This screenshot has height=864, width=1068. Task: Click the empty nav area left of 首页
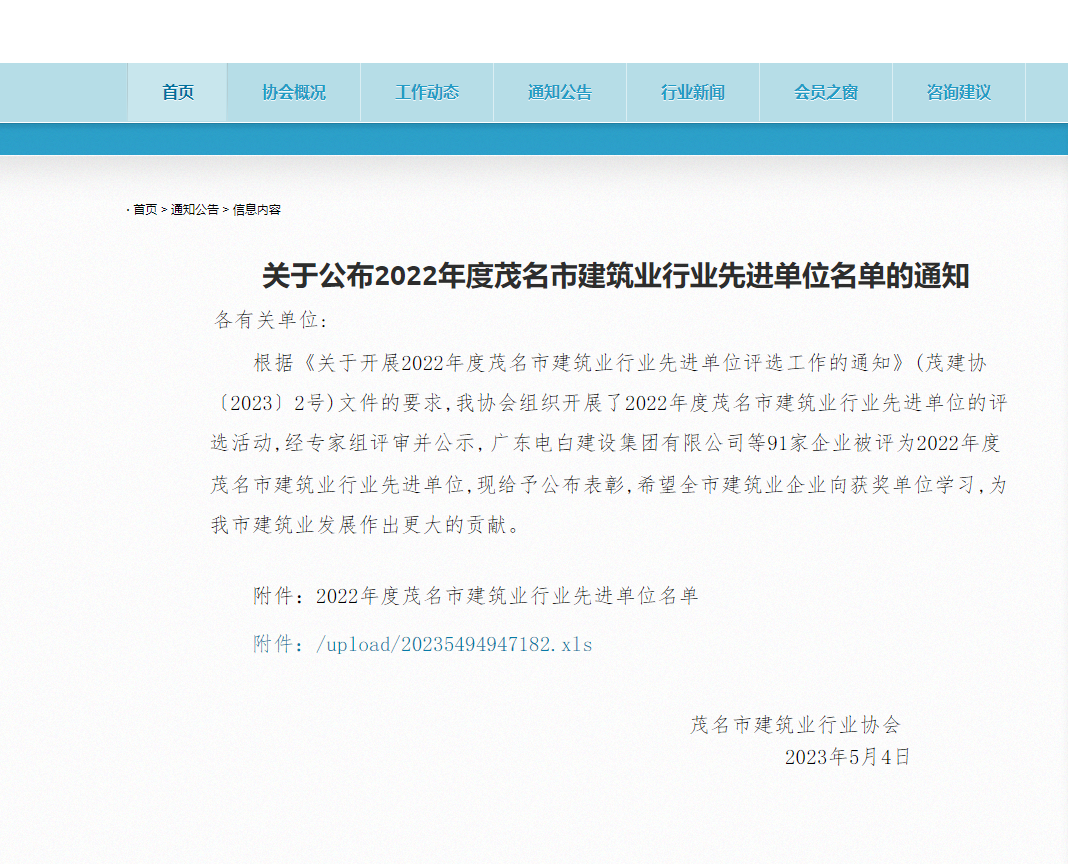[64, 92]
